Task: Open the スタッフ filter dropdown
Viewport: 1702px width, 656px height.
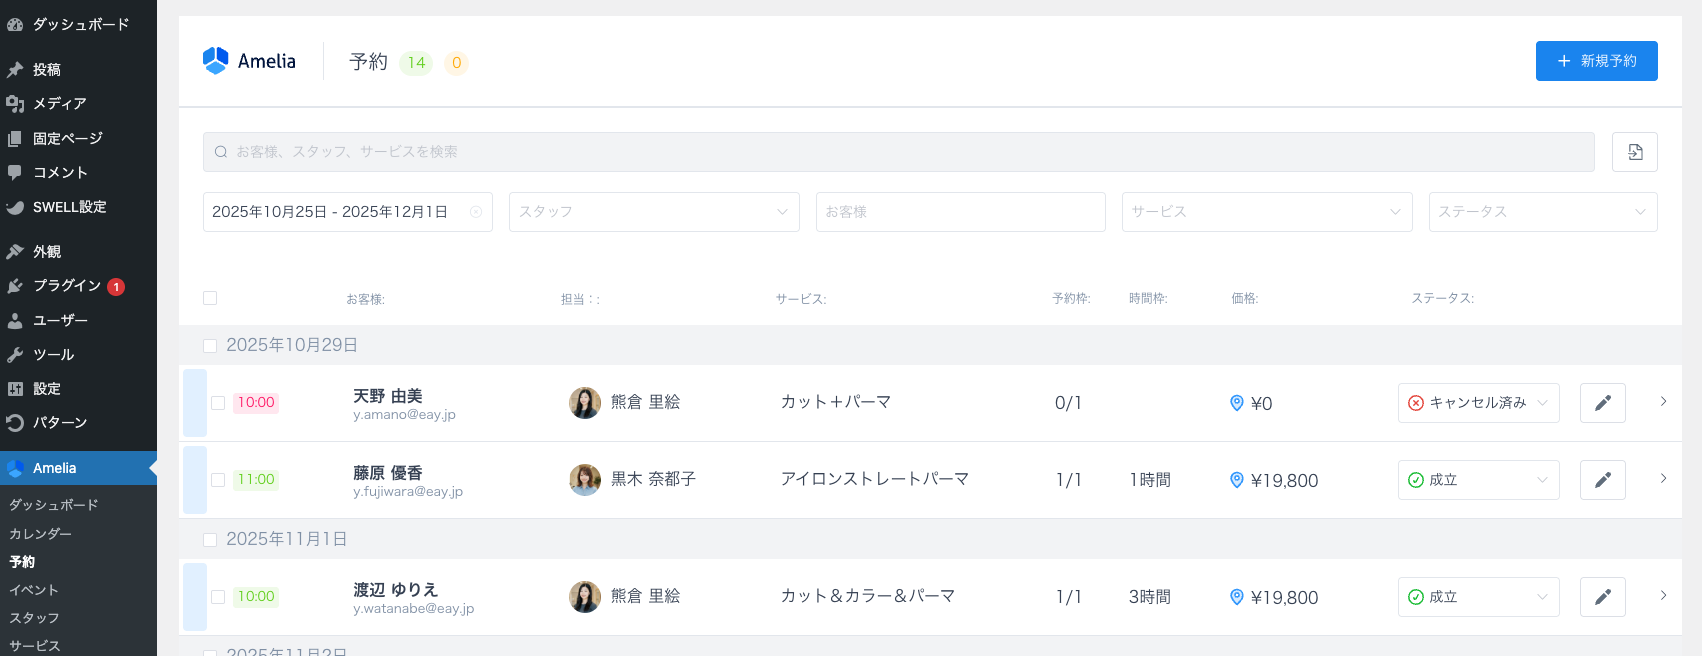Action: click(653, 212)
